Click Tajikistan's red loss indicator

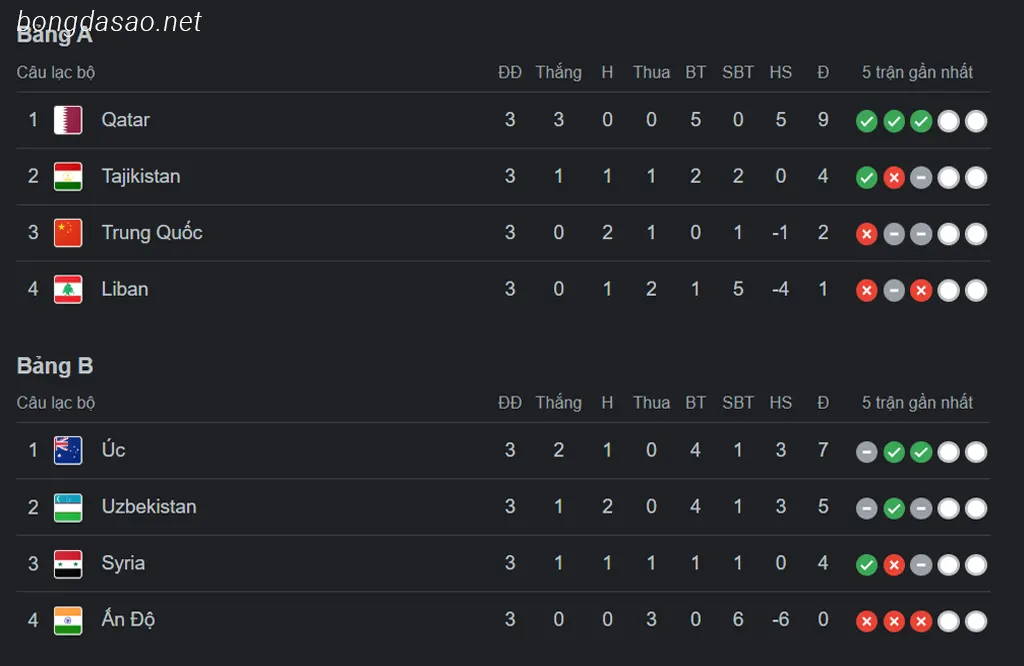click(894, 178)
